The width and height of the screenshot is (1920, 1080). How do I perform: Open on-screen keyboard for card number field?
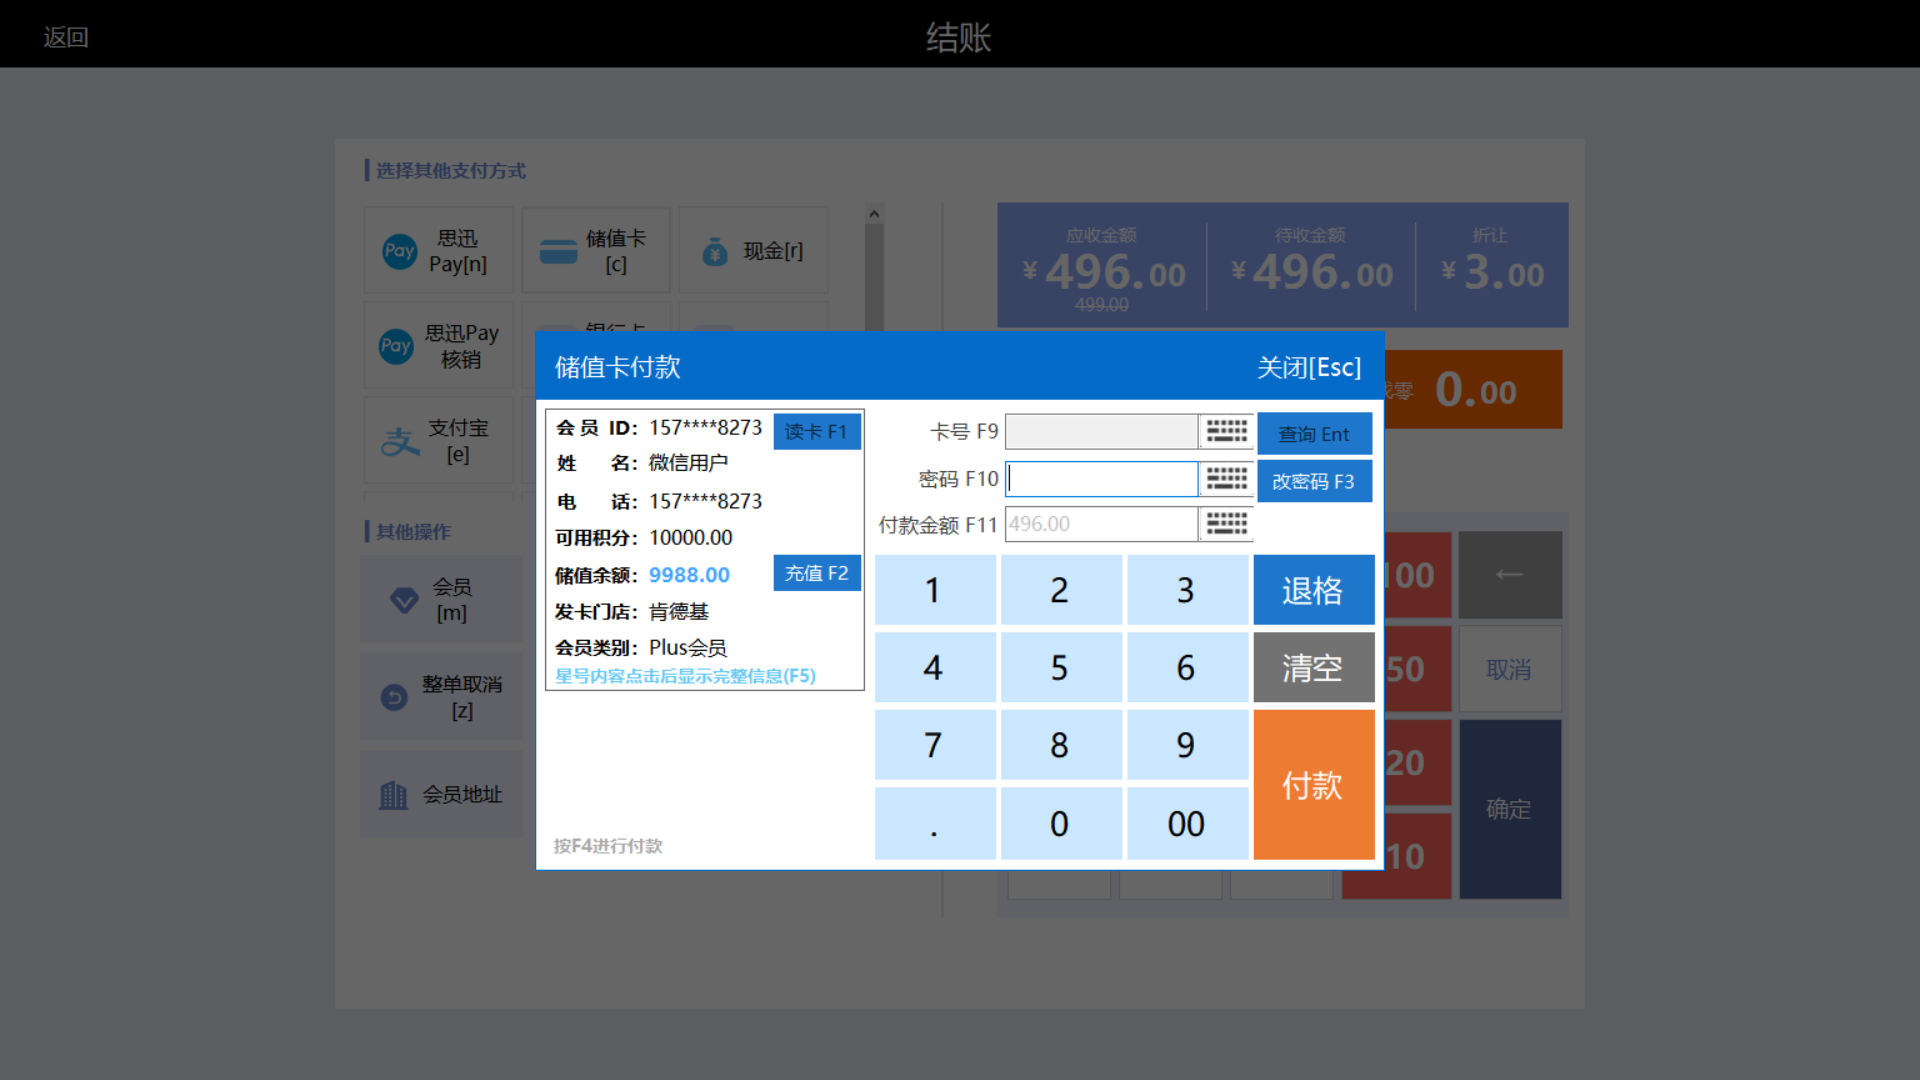pyautogui.click(x=1226, y=432)
